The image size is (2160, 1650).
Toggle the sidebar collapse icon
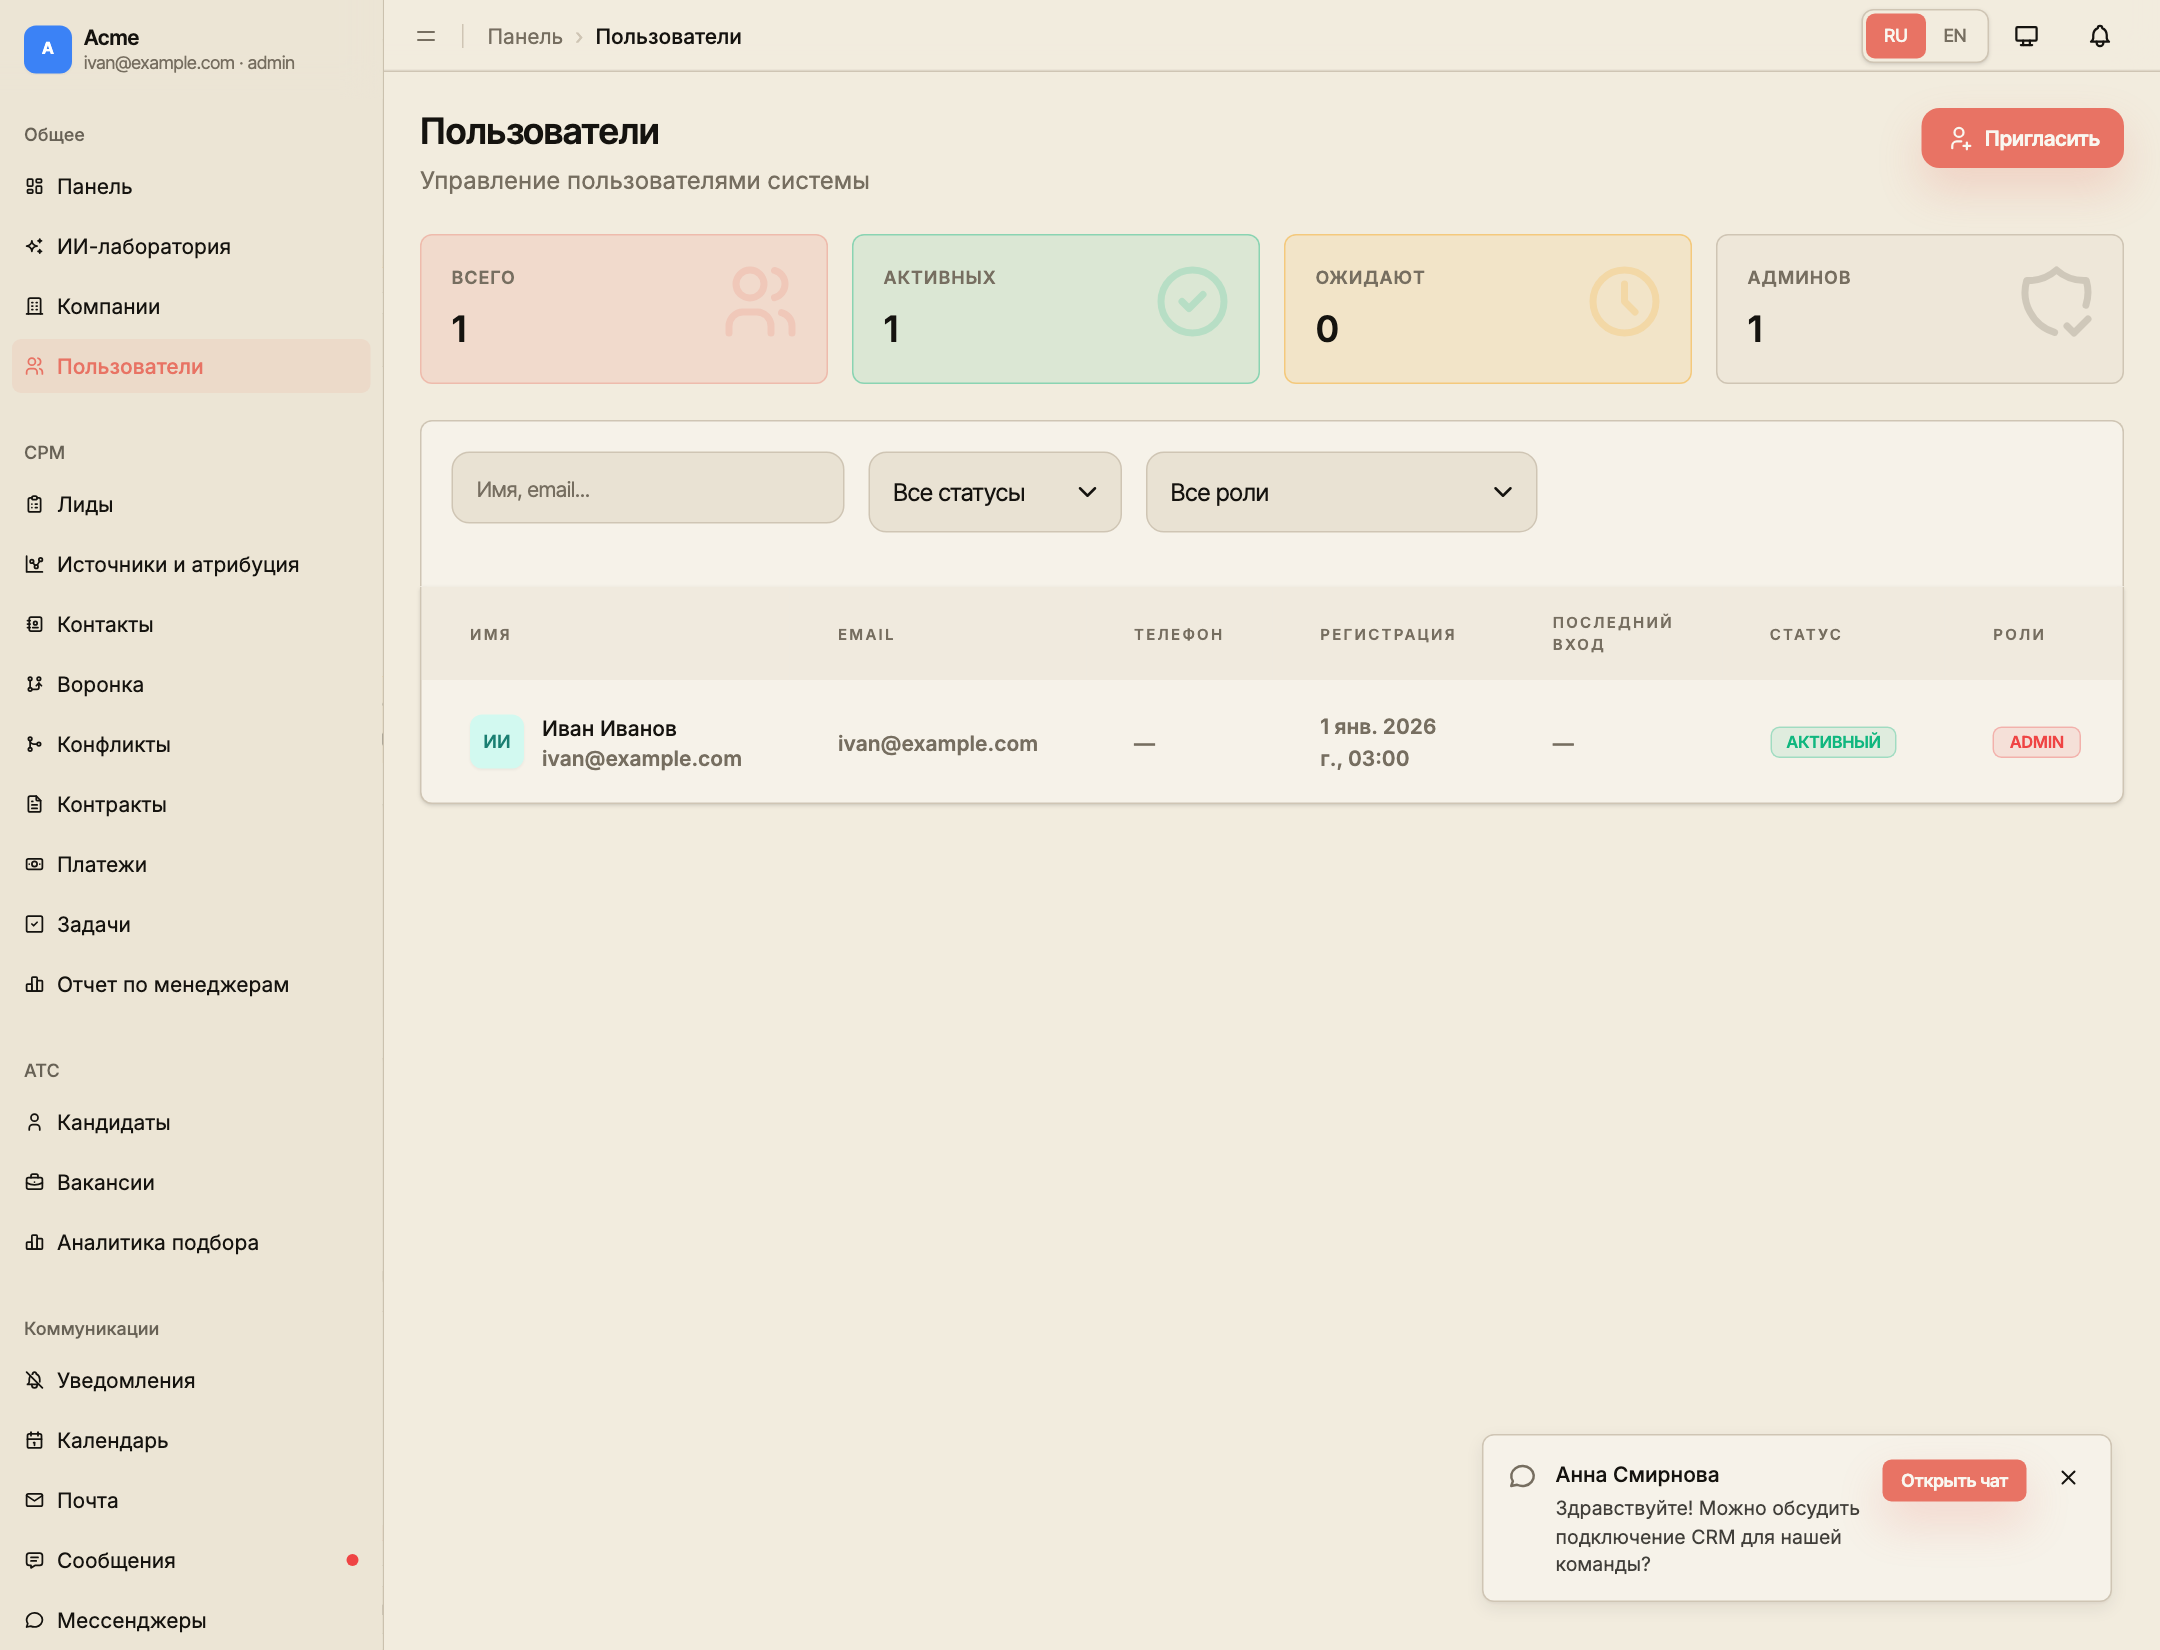426,36
